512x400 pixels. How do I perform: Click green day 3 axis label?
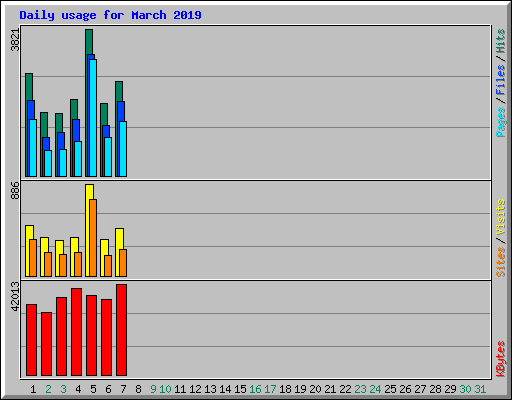pos(63,389)
